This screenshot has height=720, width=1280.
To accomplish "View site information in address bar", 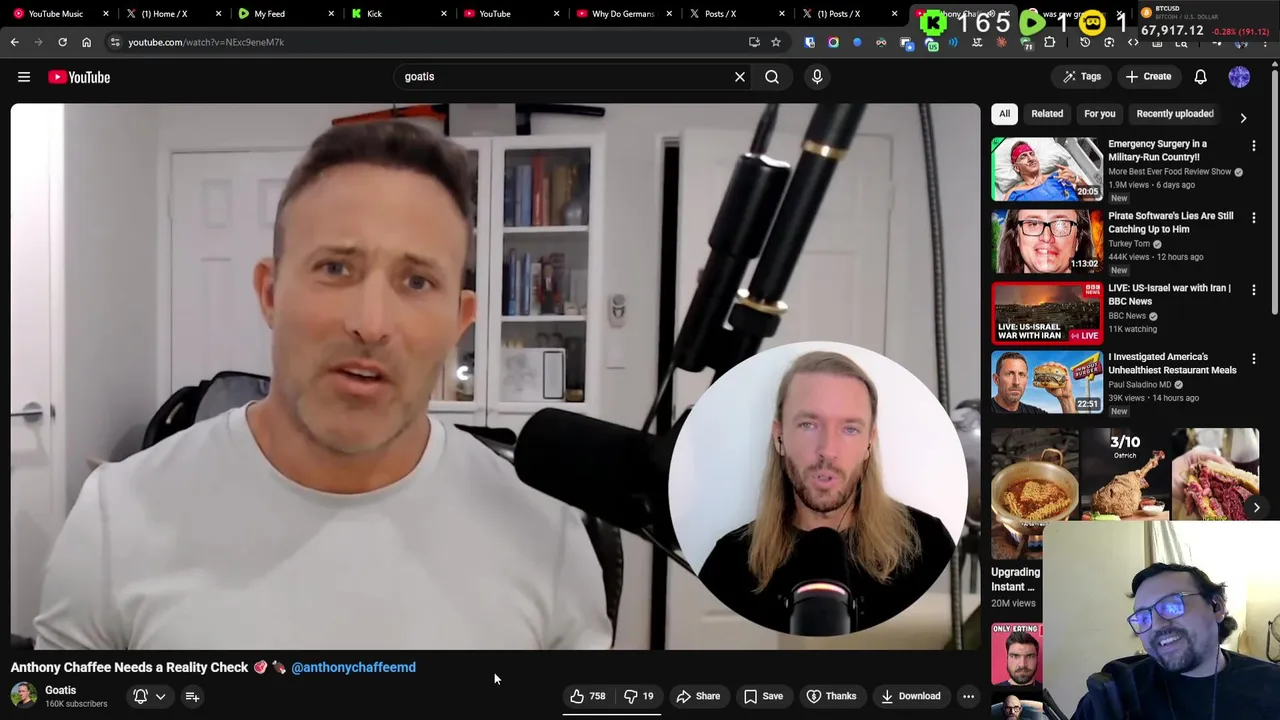I will pos(115,42).
